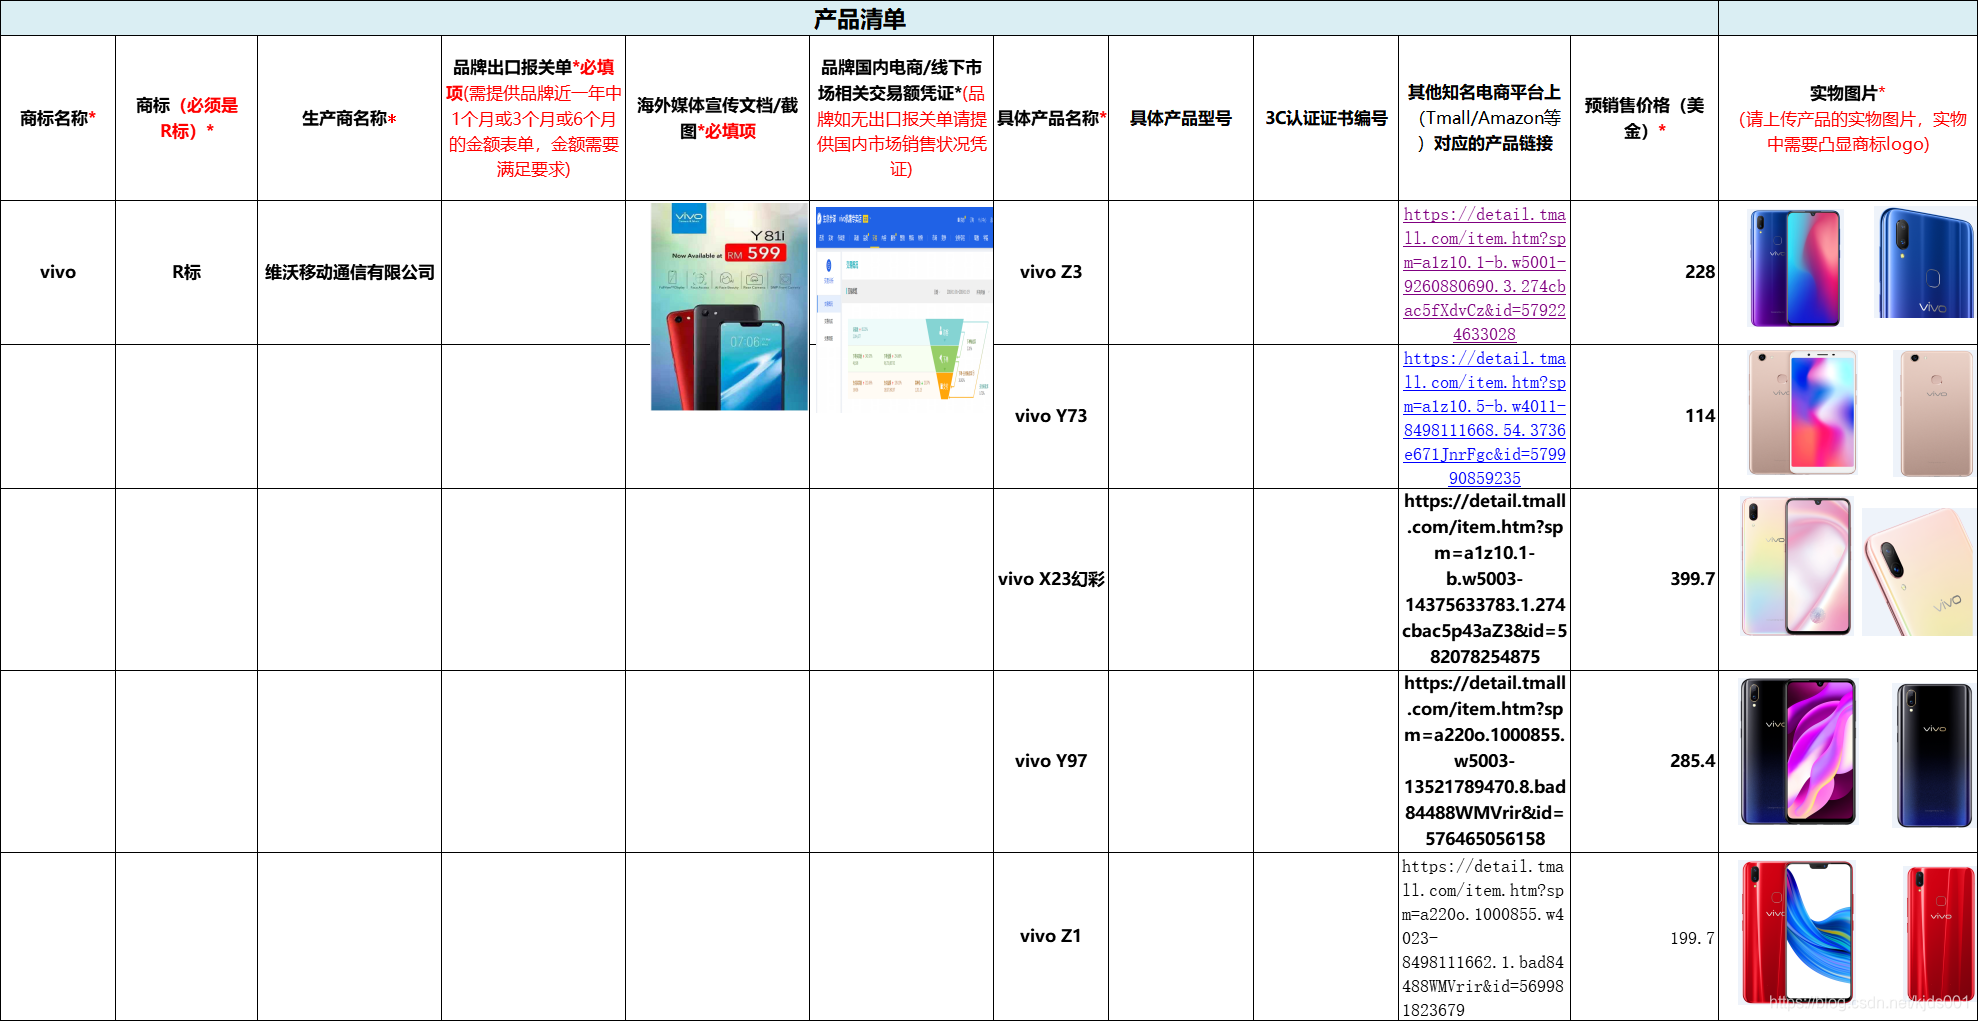Click the price cell 199.7
This screenshot has width=1978, height=1021.
click(x=1644, y=937)
